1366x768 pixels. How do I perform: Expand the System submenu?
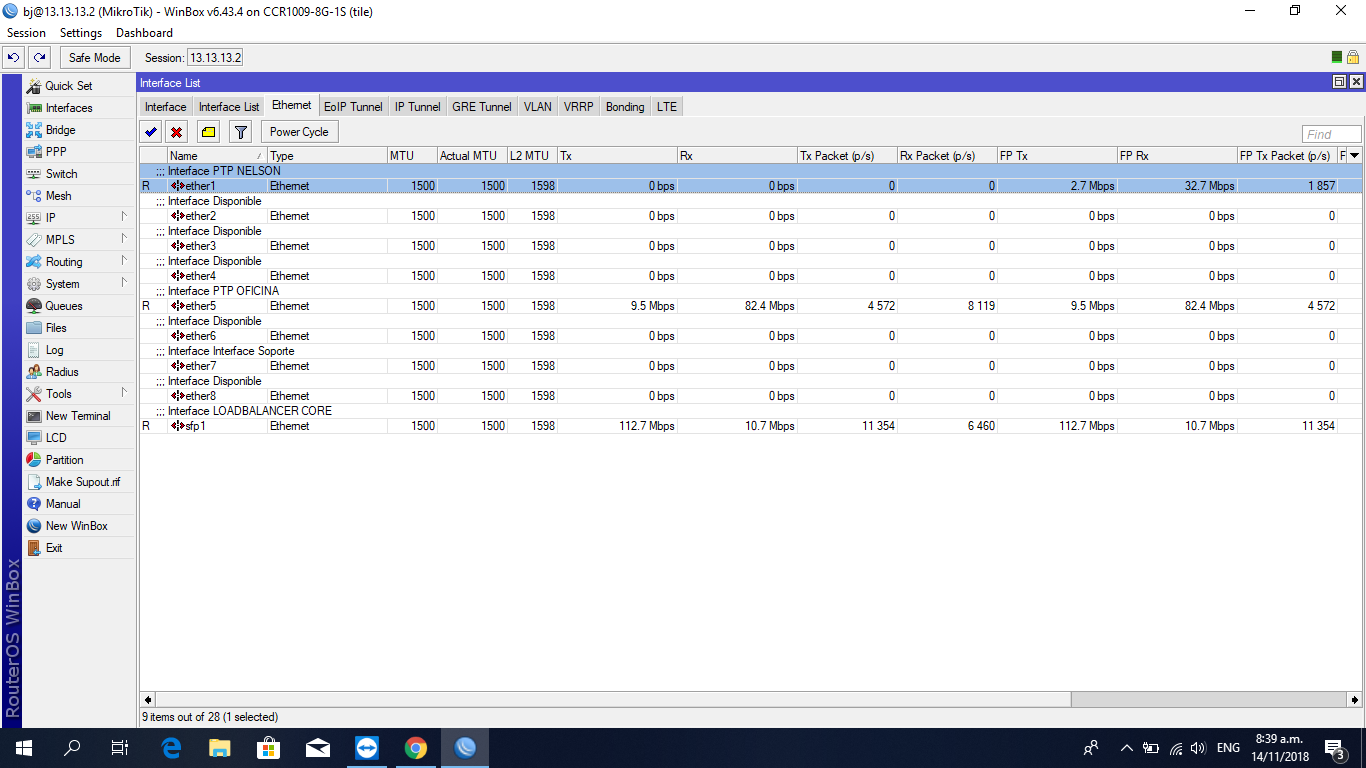click(x=79, y=284)
